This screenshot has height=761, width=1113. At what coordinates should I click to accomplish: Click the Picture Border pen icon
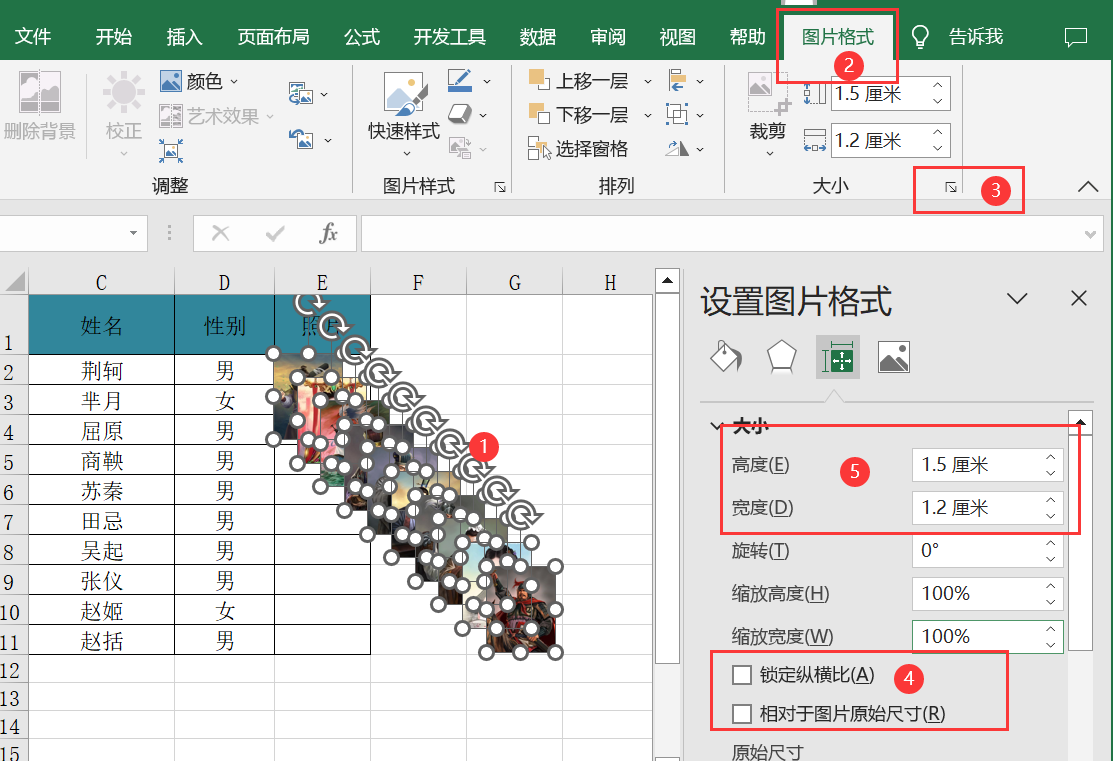point(460,81)
